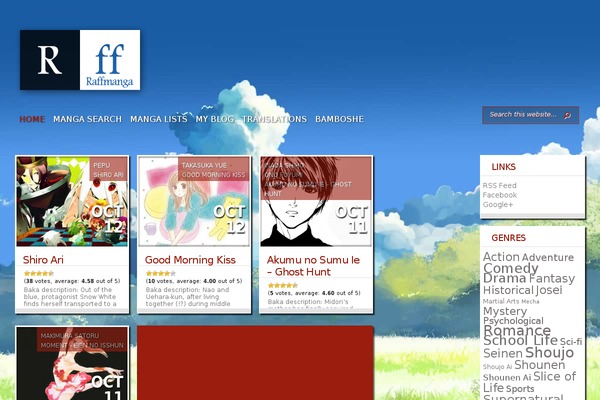Select the Mystery genre tag

coord(505,312)
